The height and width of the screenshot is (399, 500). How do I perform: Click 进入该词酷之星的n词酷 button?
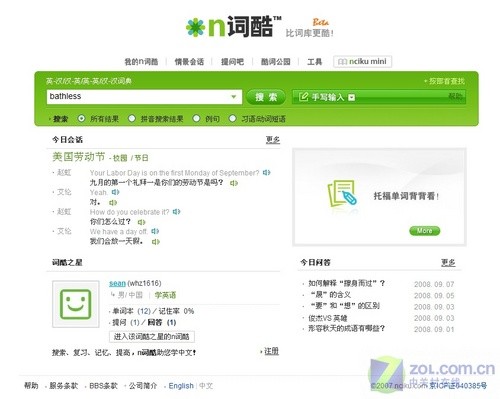[x=152, y=337]
